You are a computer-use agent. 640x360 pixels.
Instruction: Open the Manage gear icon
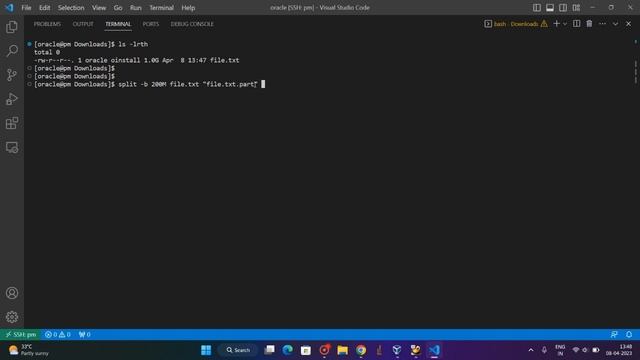[x=12, y=317]
